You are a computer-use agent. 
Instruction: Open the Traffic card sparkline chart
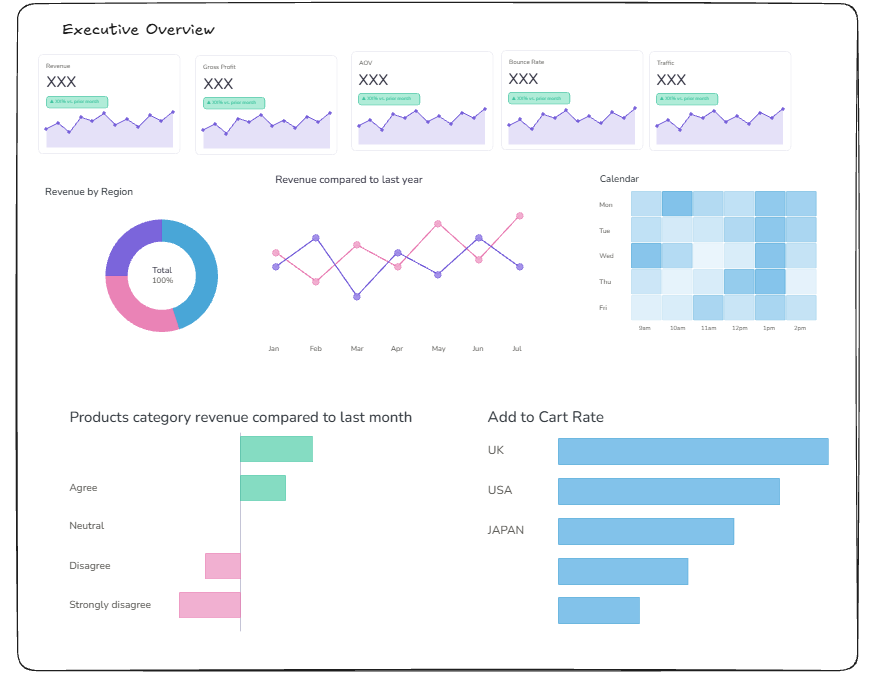[x=720, y=126]
